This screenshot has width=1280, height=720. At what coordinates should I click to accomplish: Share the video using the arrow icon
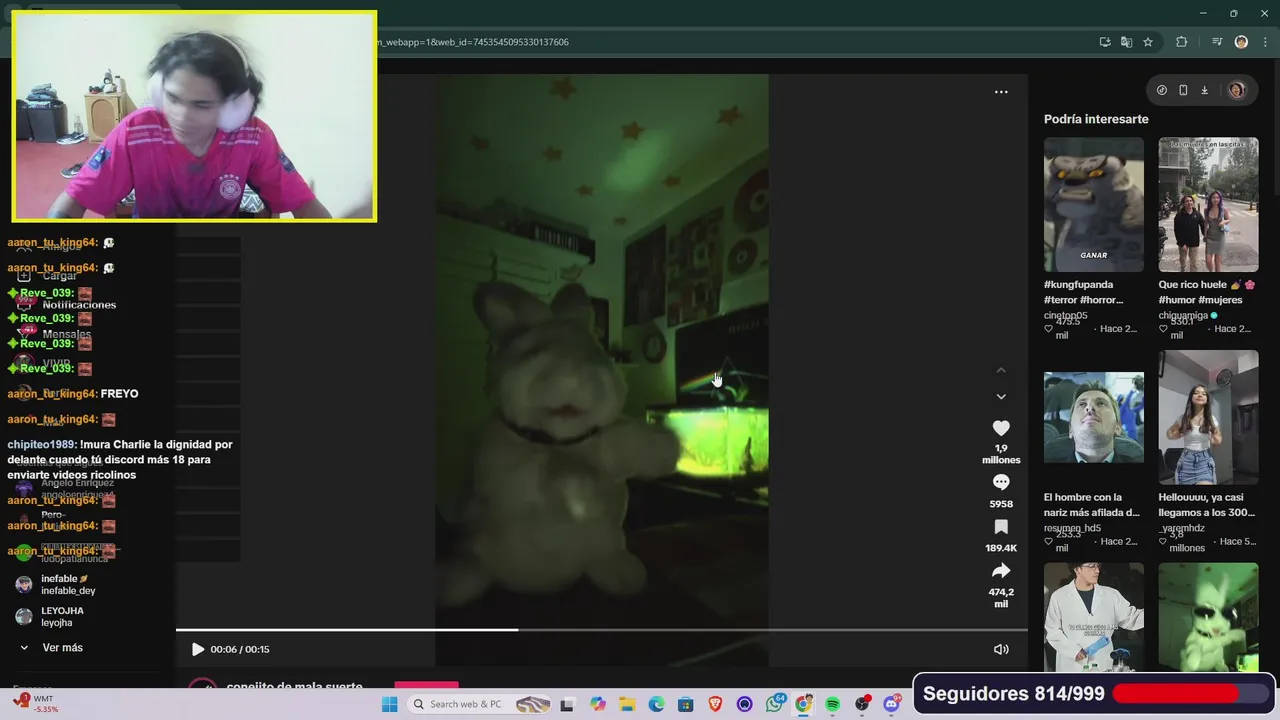point(1001,571)
